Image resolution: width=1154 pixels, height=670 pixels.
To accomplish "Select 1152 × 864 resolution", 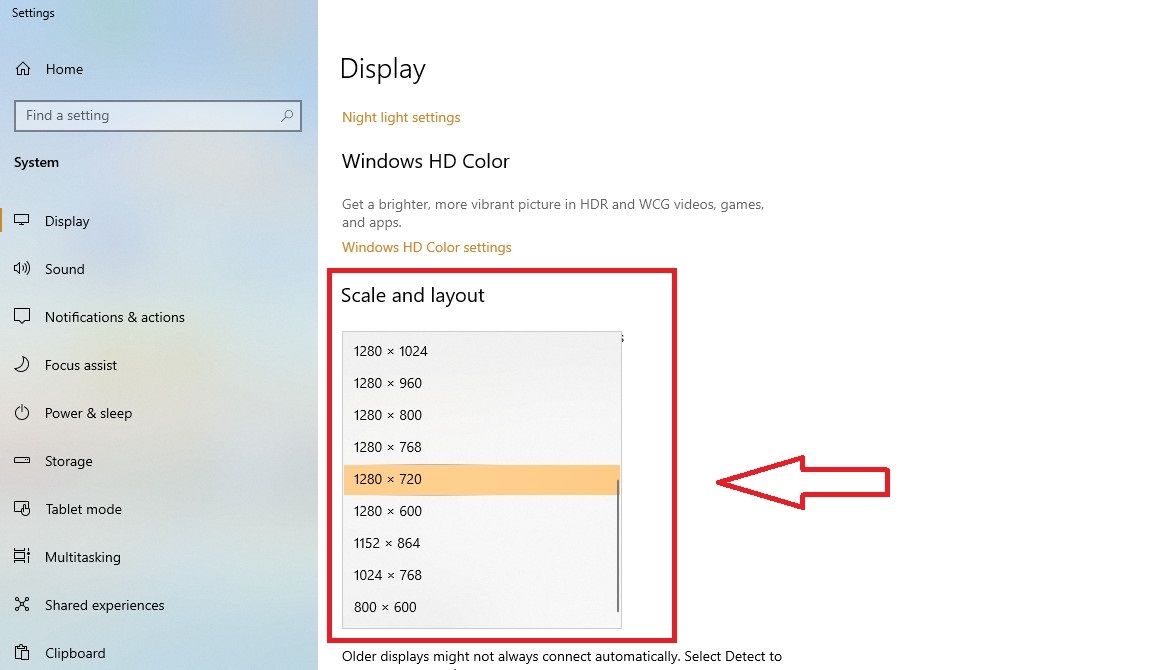I will 481,543.
